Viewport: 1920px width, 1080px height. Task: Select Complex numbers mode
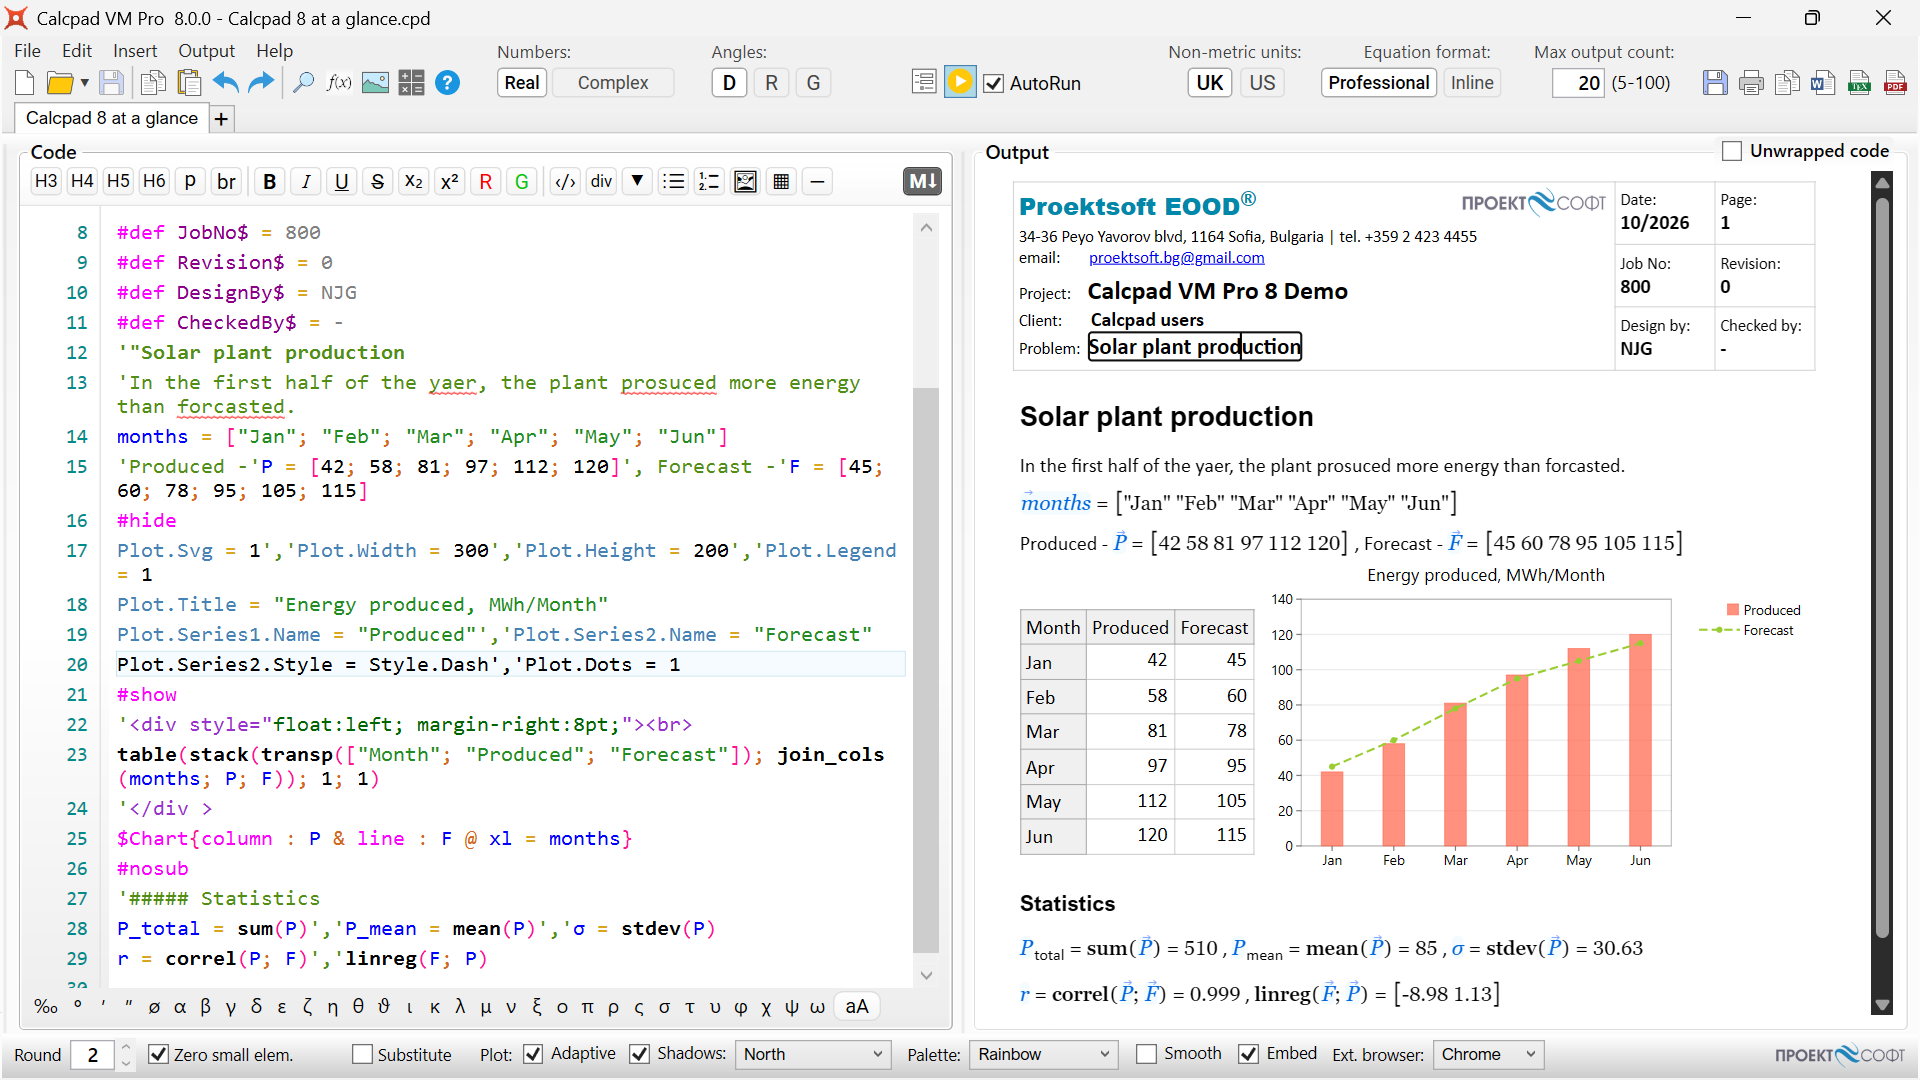coord(613,83)
